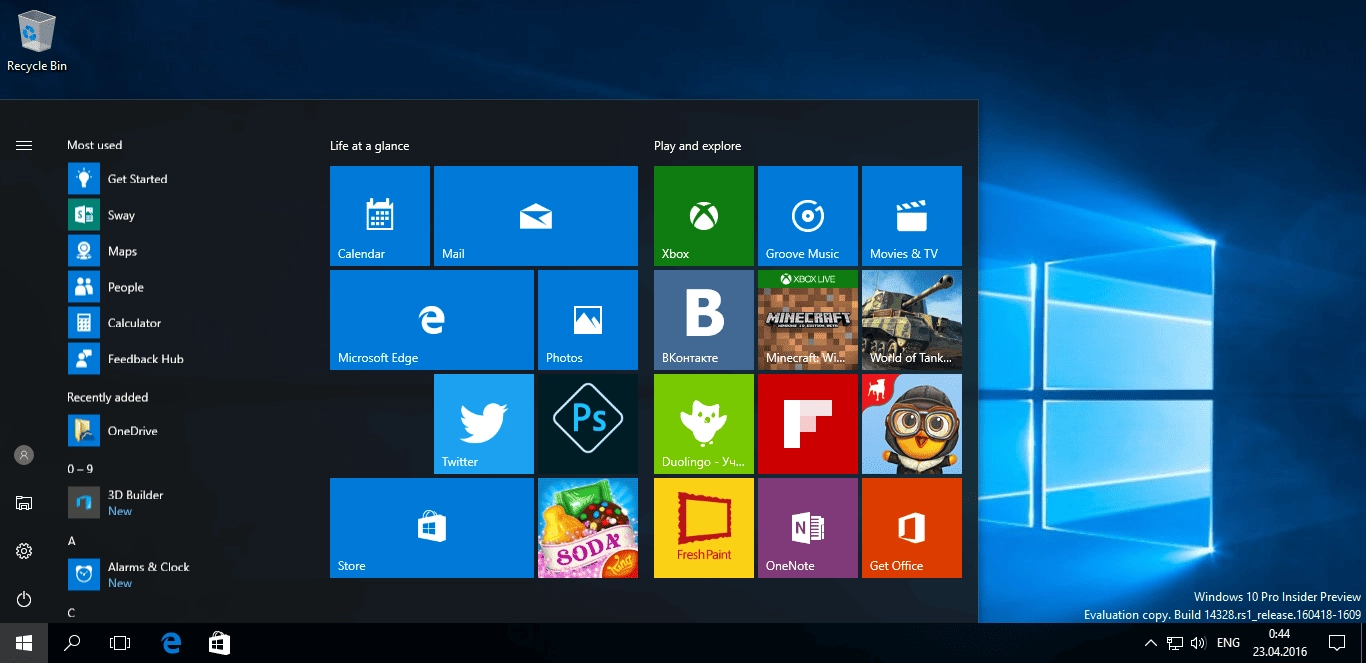
Task: Open the Mail tile
Action: pyautogui.click(x=536, y=216)
